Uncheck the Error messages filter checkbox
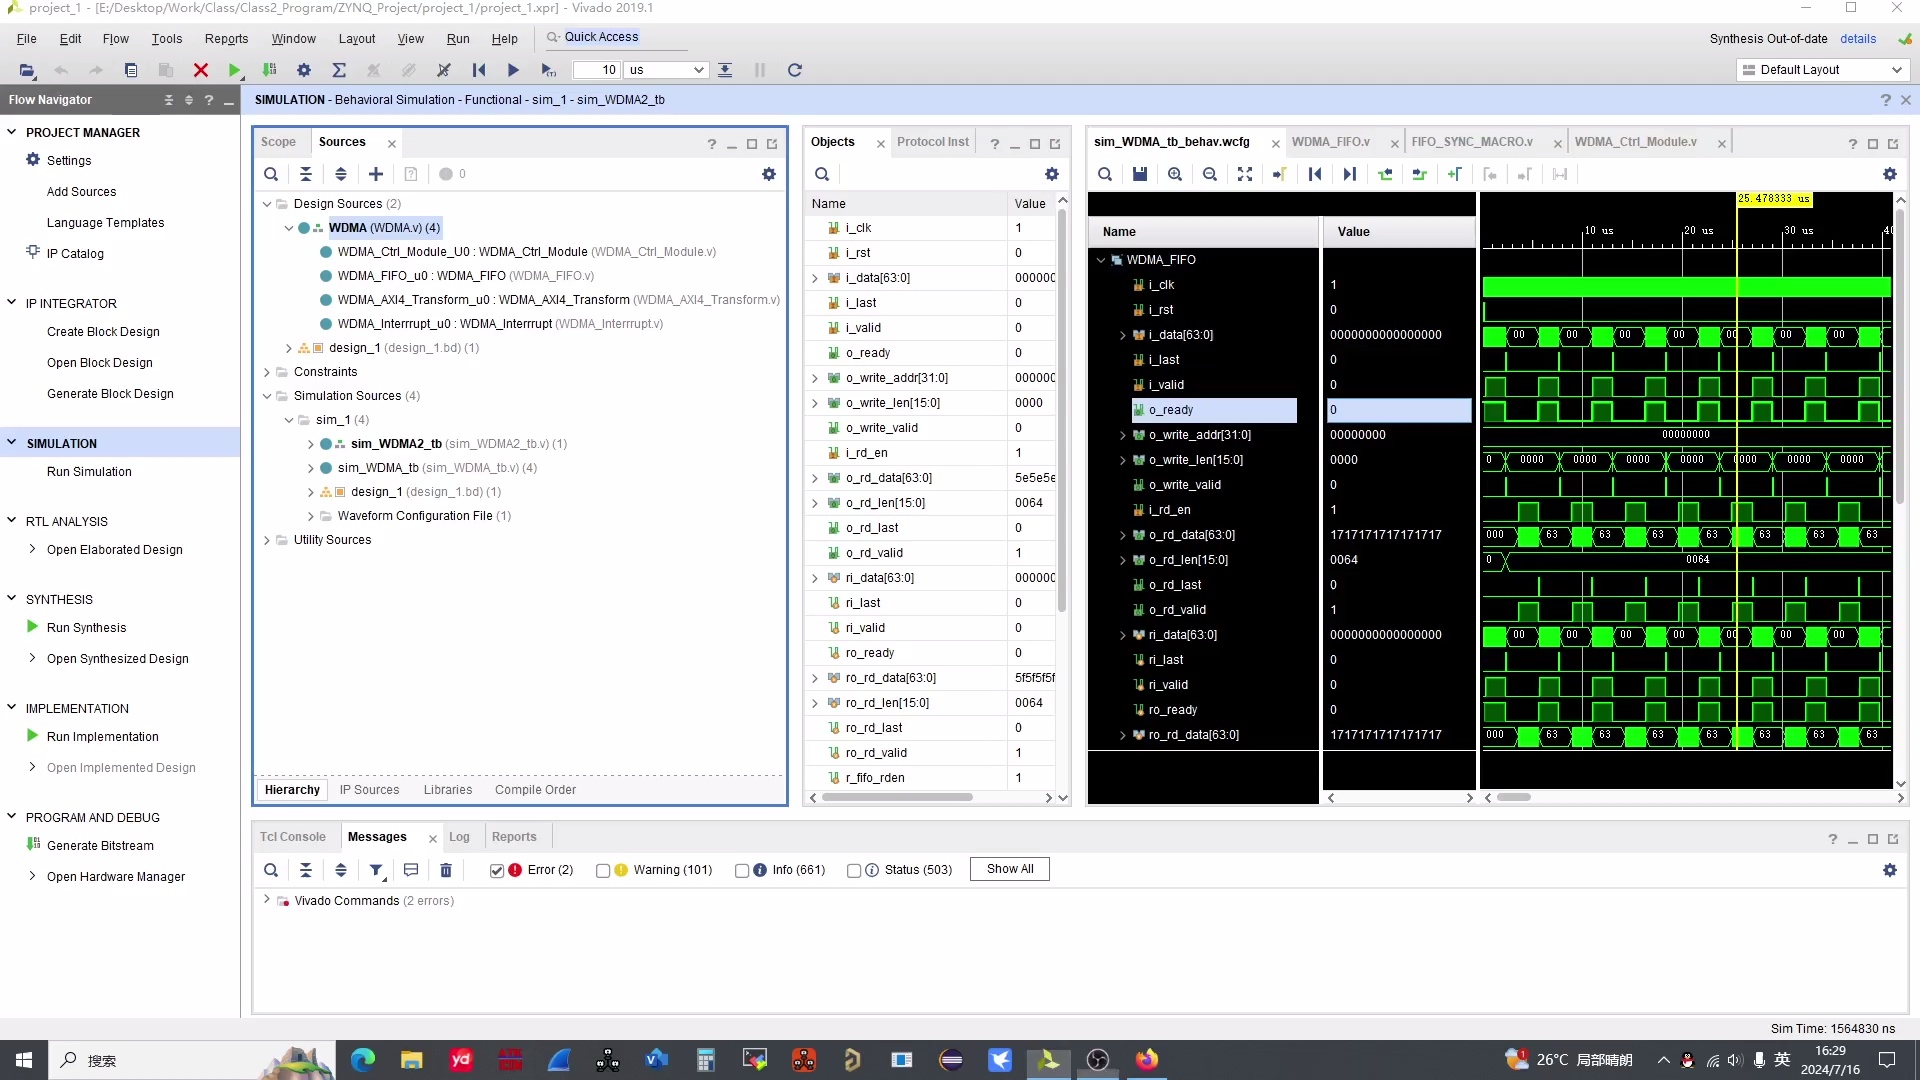The image size is (1920, 1080). [x=497, y=871]
